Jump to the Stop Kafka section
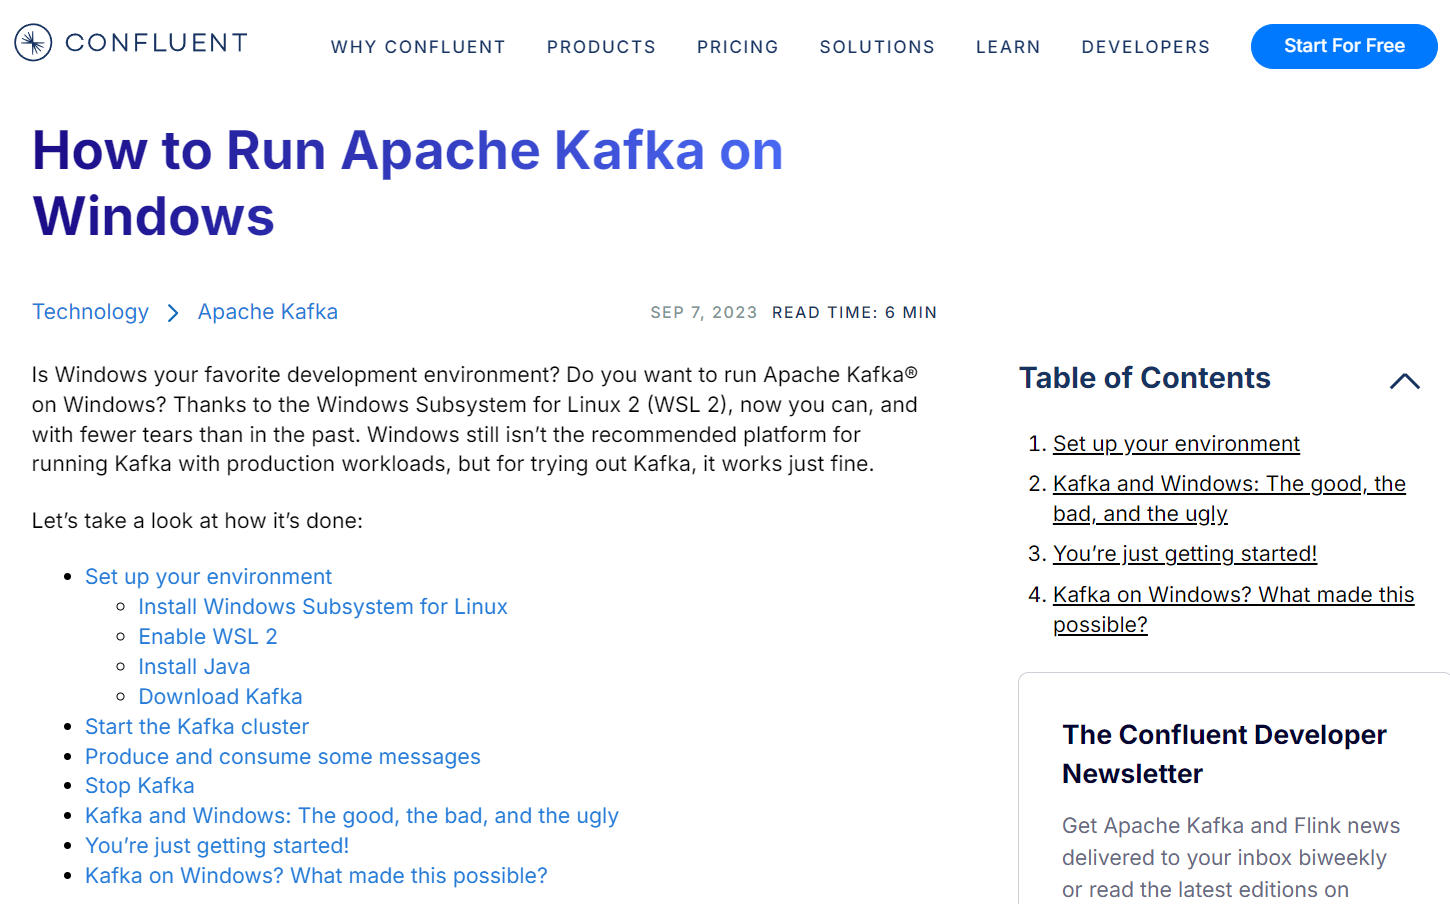Viewport: 1450px width, 904px height. click(x=140, y=786)
